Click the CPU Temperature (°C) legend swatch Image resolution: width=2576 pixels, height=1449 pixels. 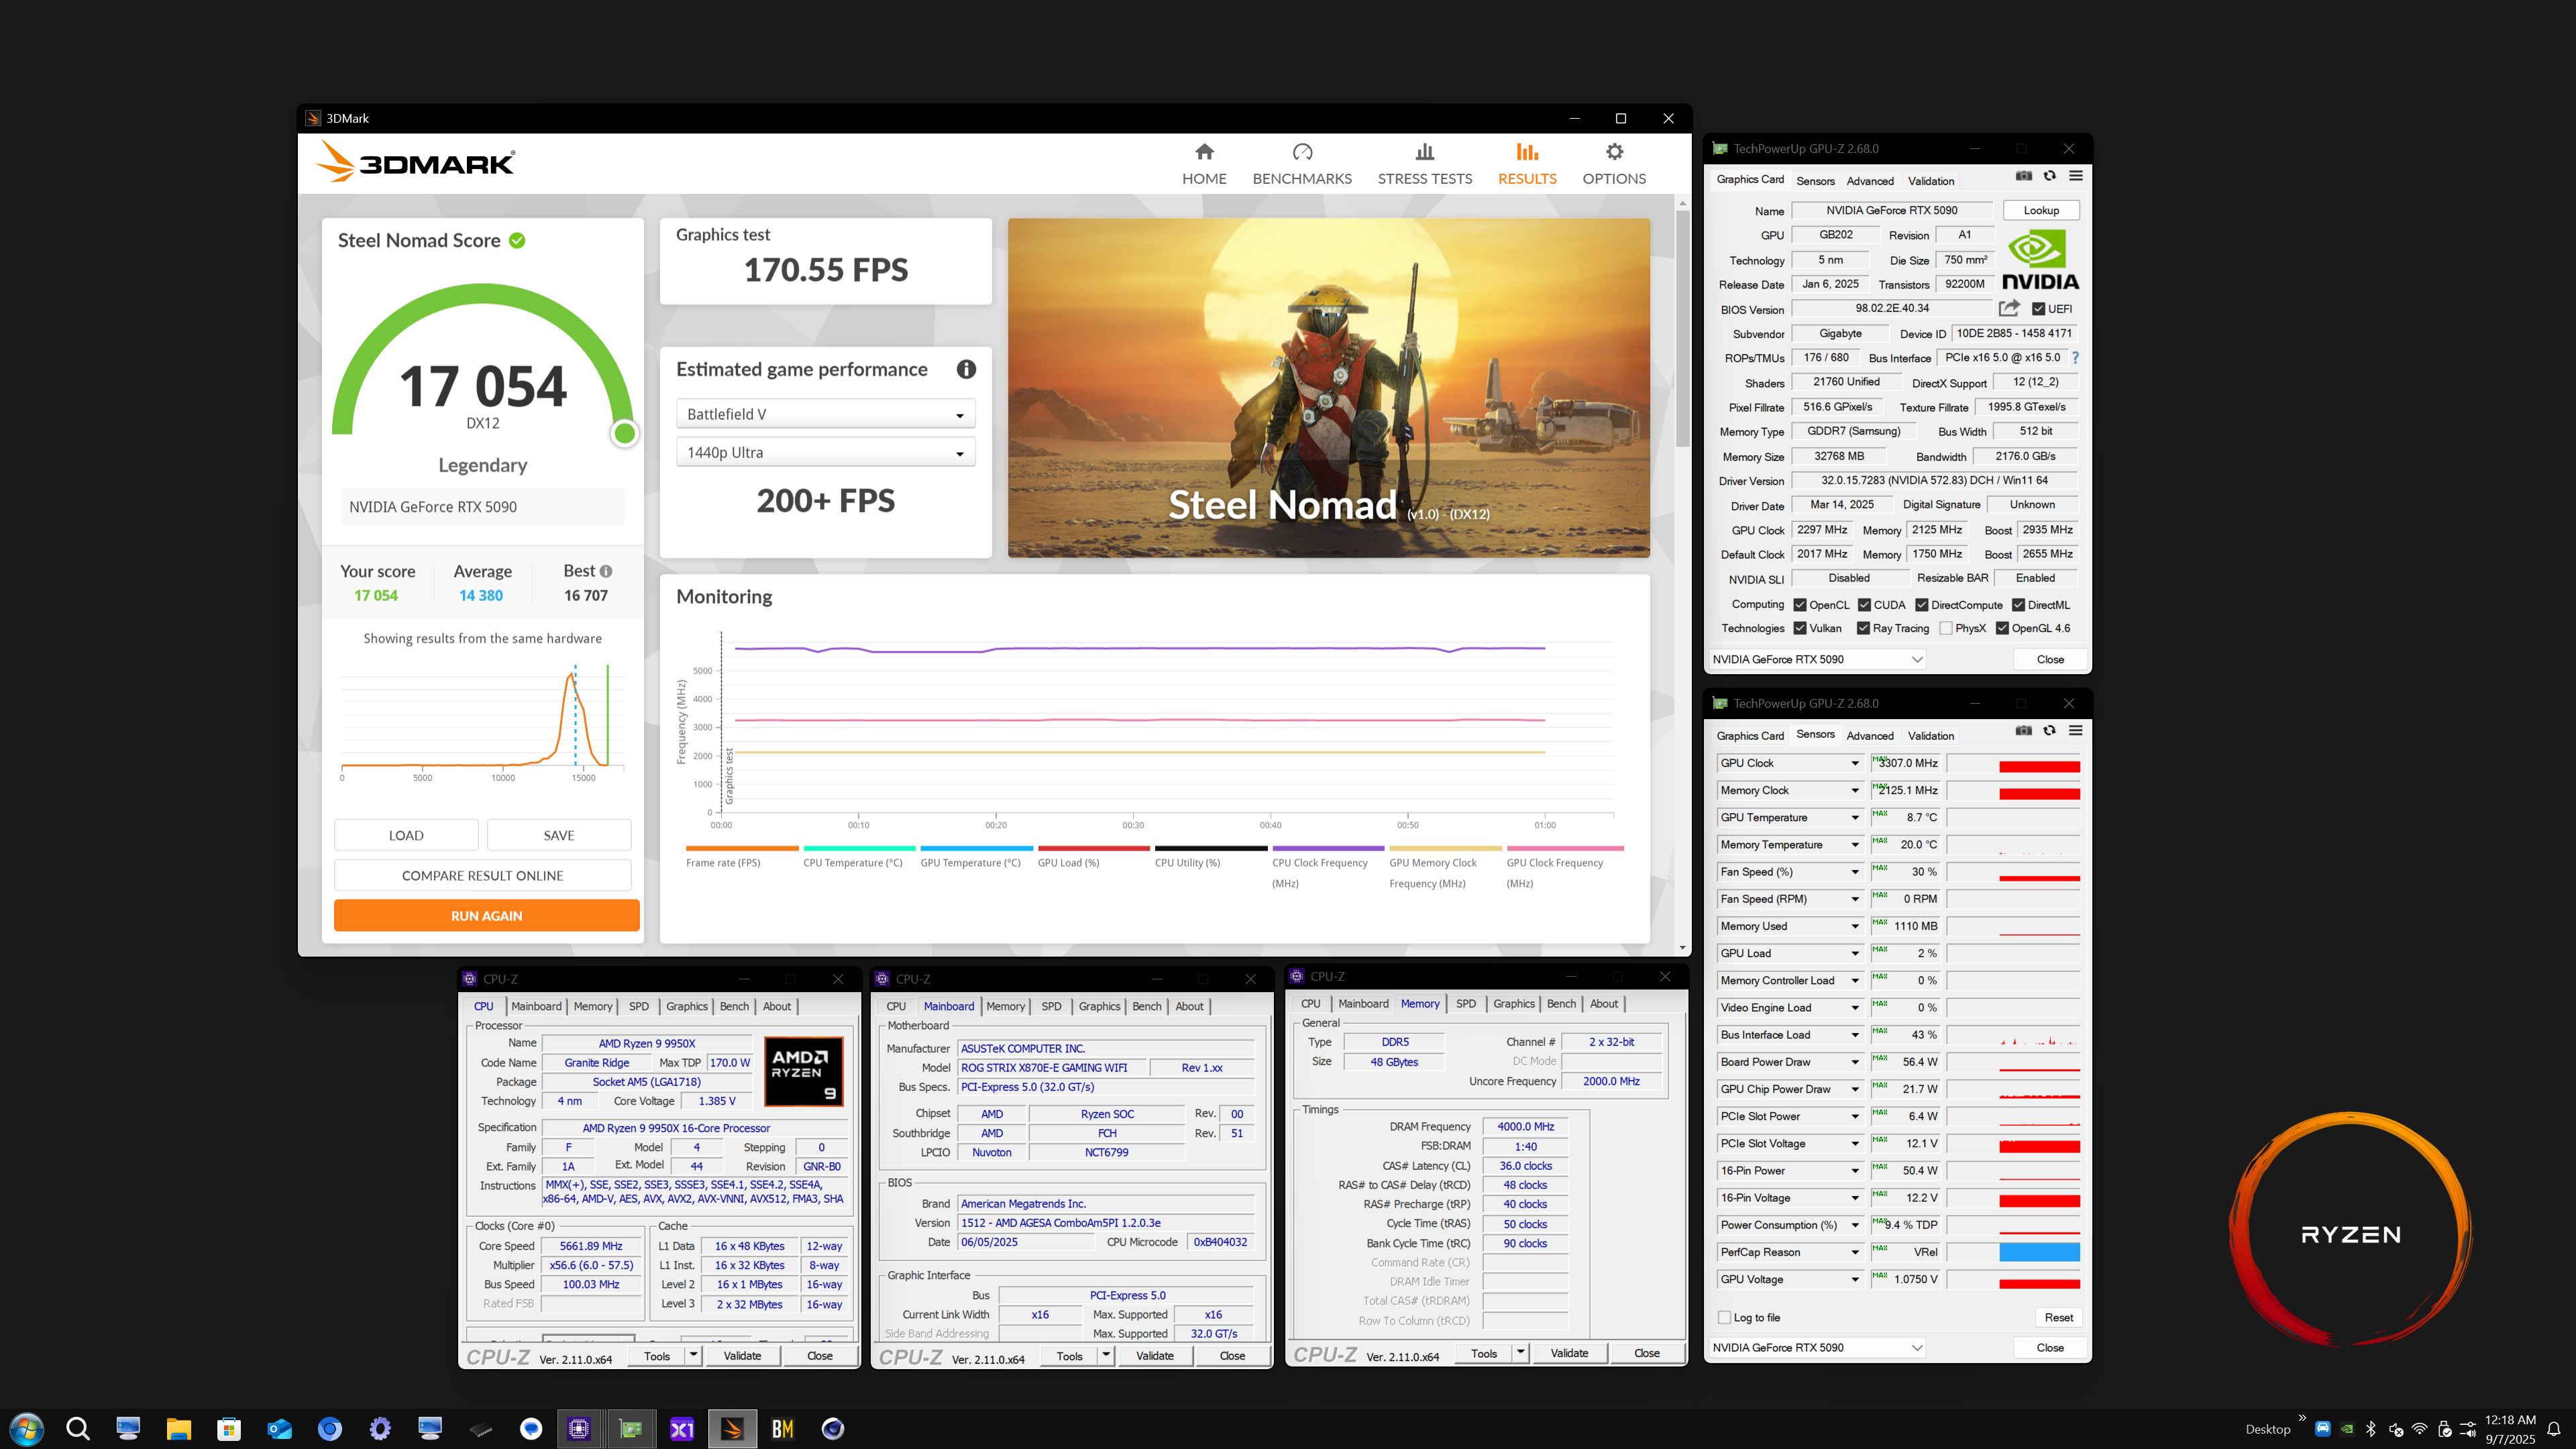[x=860, y=848]
